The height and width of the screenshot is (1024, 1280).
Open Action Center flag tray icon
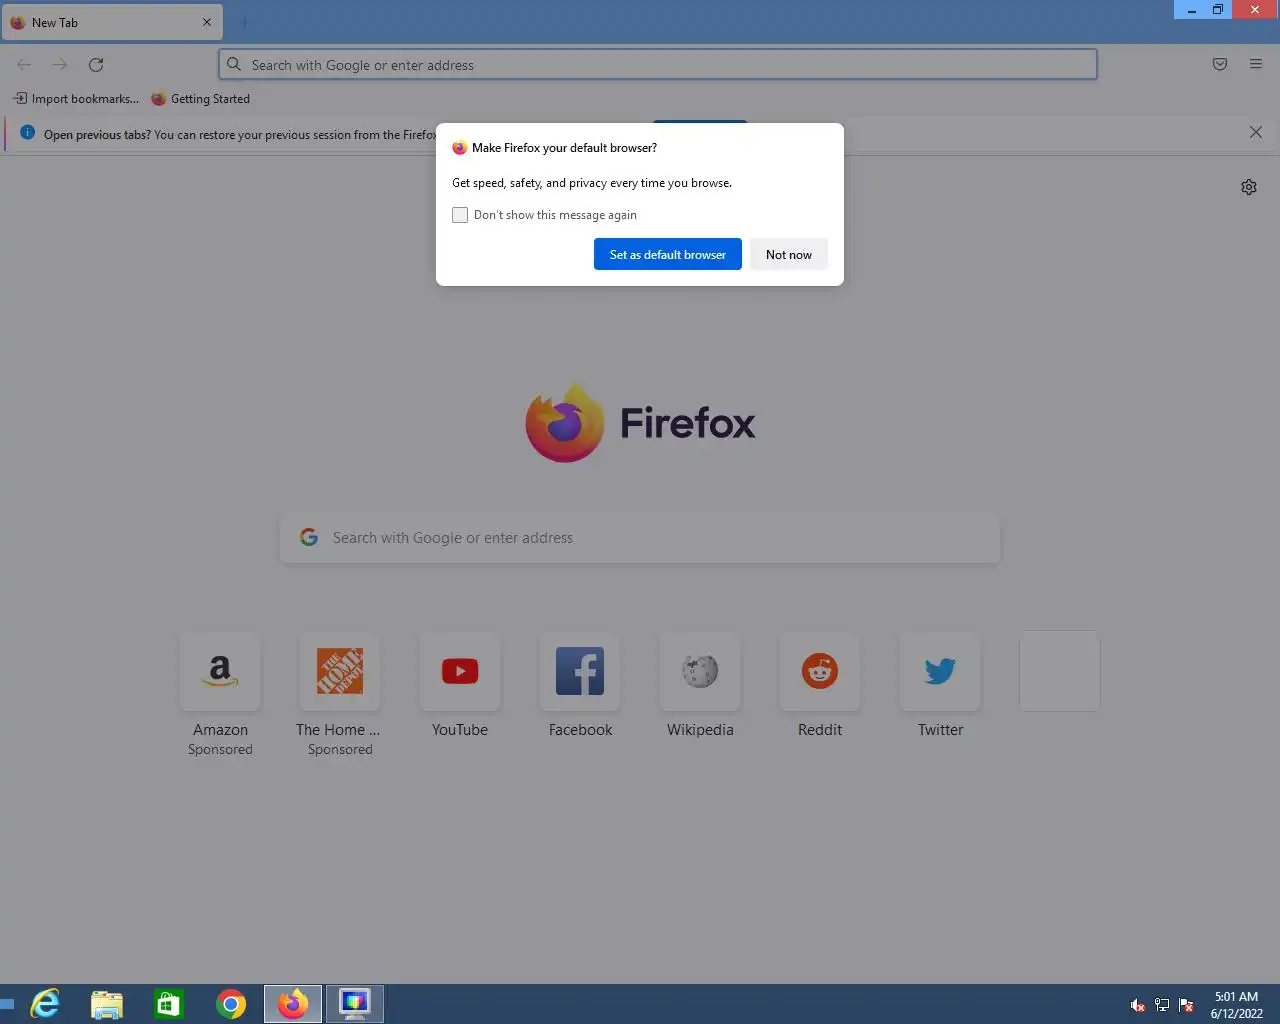tap(1186, 1005)
